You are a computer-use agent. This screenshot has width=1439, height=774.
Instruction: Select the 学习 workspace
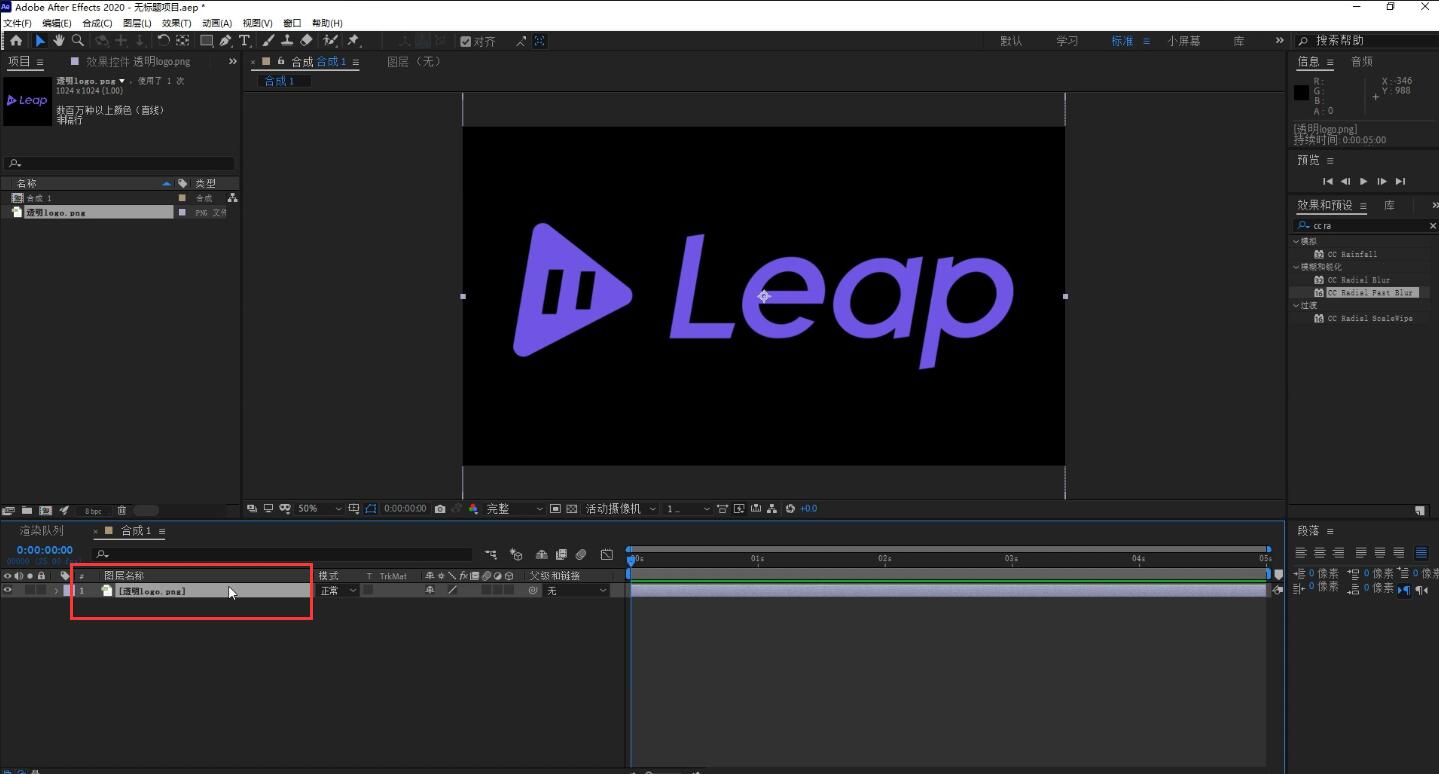(x=1067, y=41)
